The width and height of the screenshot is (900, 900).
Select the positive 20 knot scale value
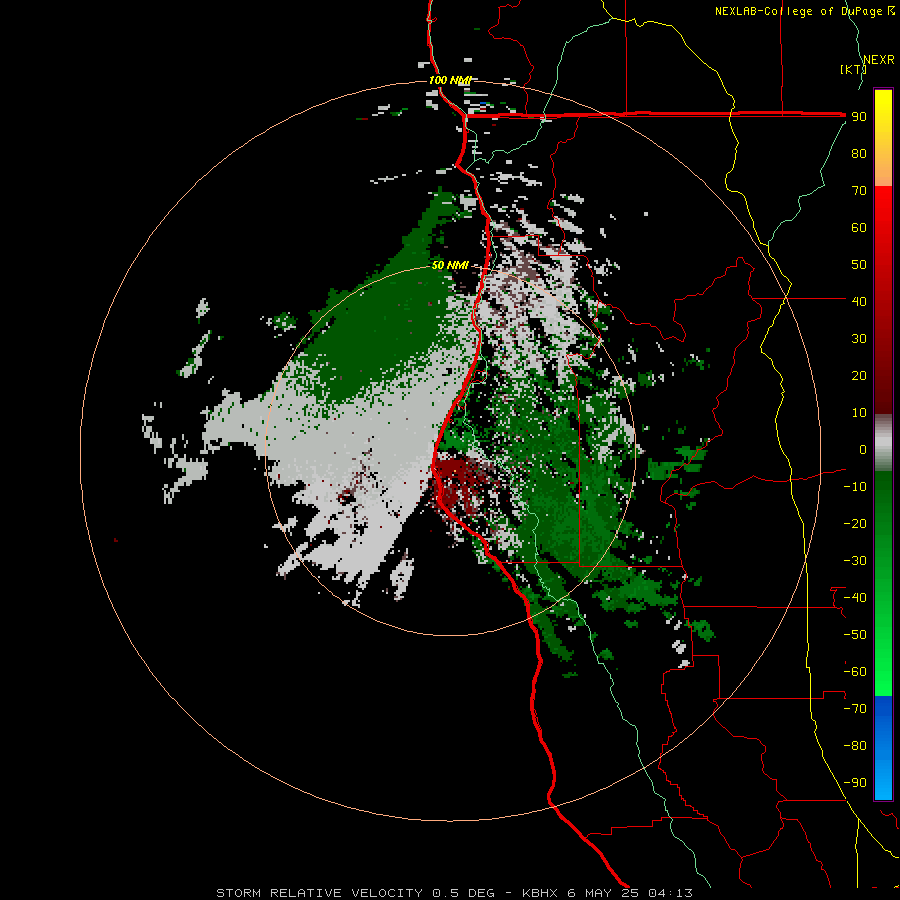[859, 375]
